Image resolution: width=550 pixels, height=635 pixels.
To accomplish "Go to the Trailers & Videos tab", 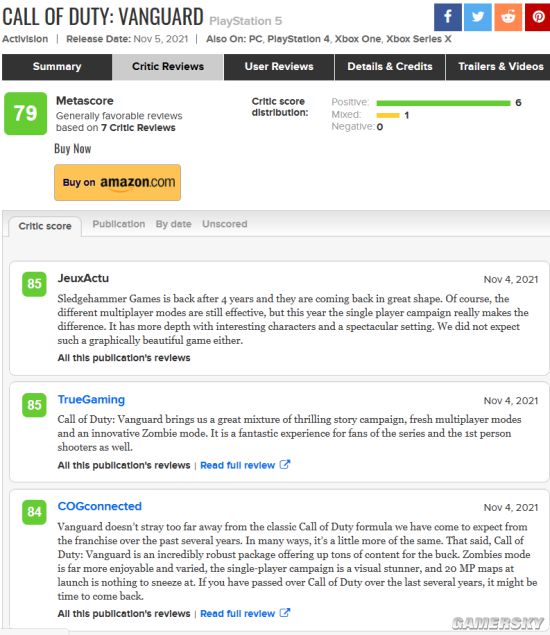I will (x=501, y=67).
